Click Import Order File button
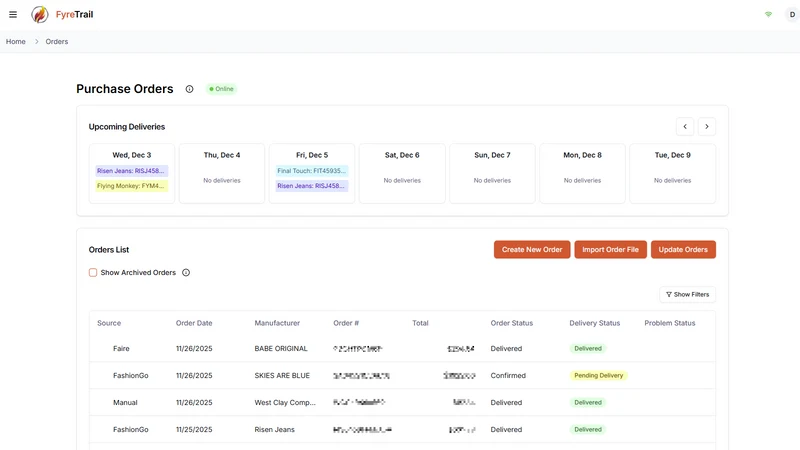800x450 pixels. (610, 249)
